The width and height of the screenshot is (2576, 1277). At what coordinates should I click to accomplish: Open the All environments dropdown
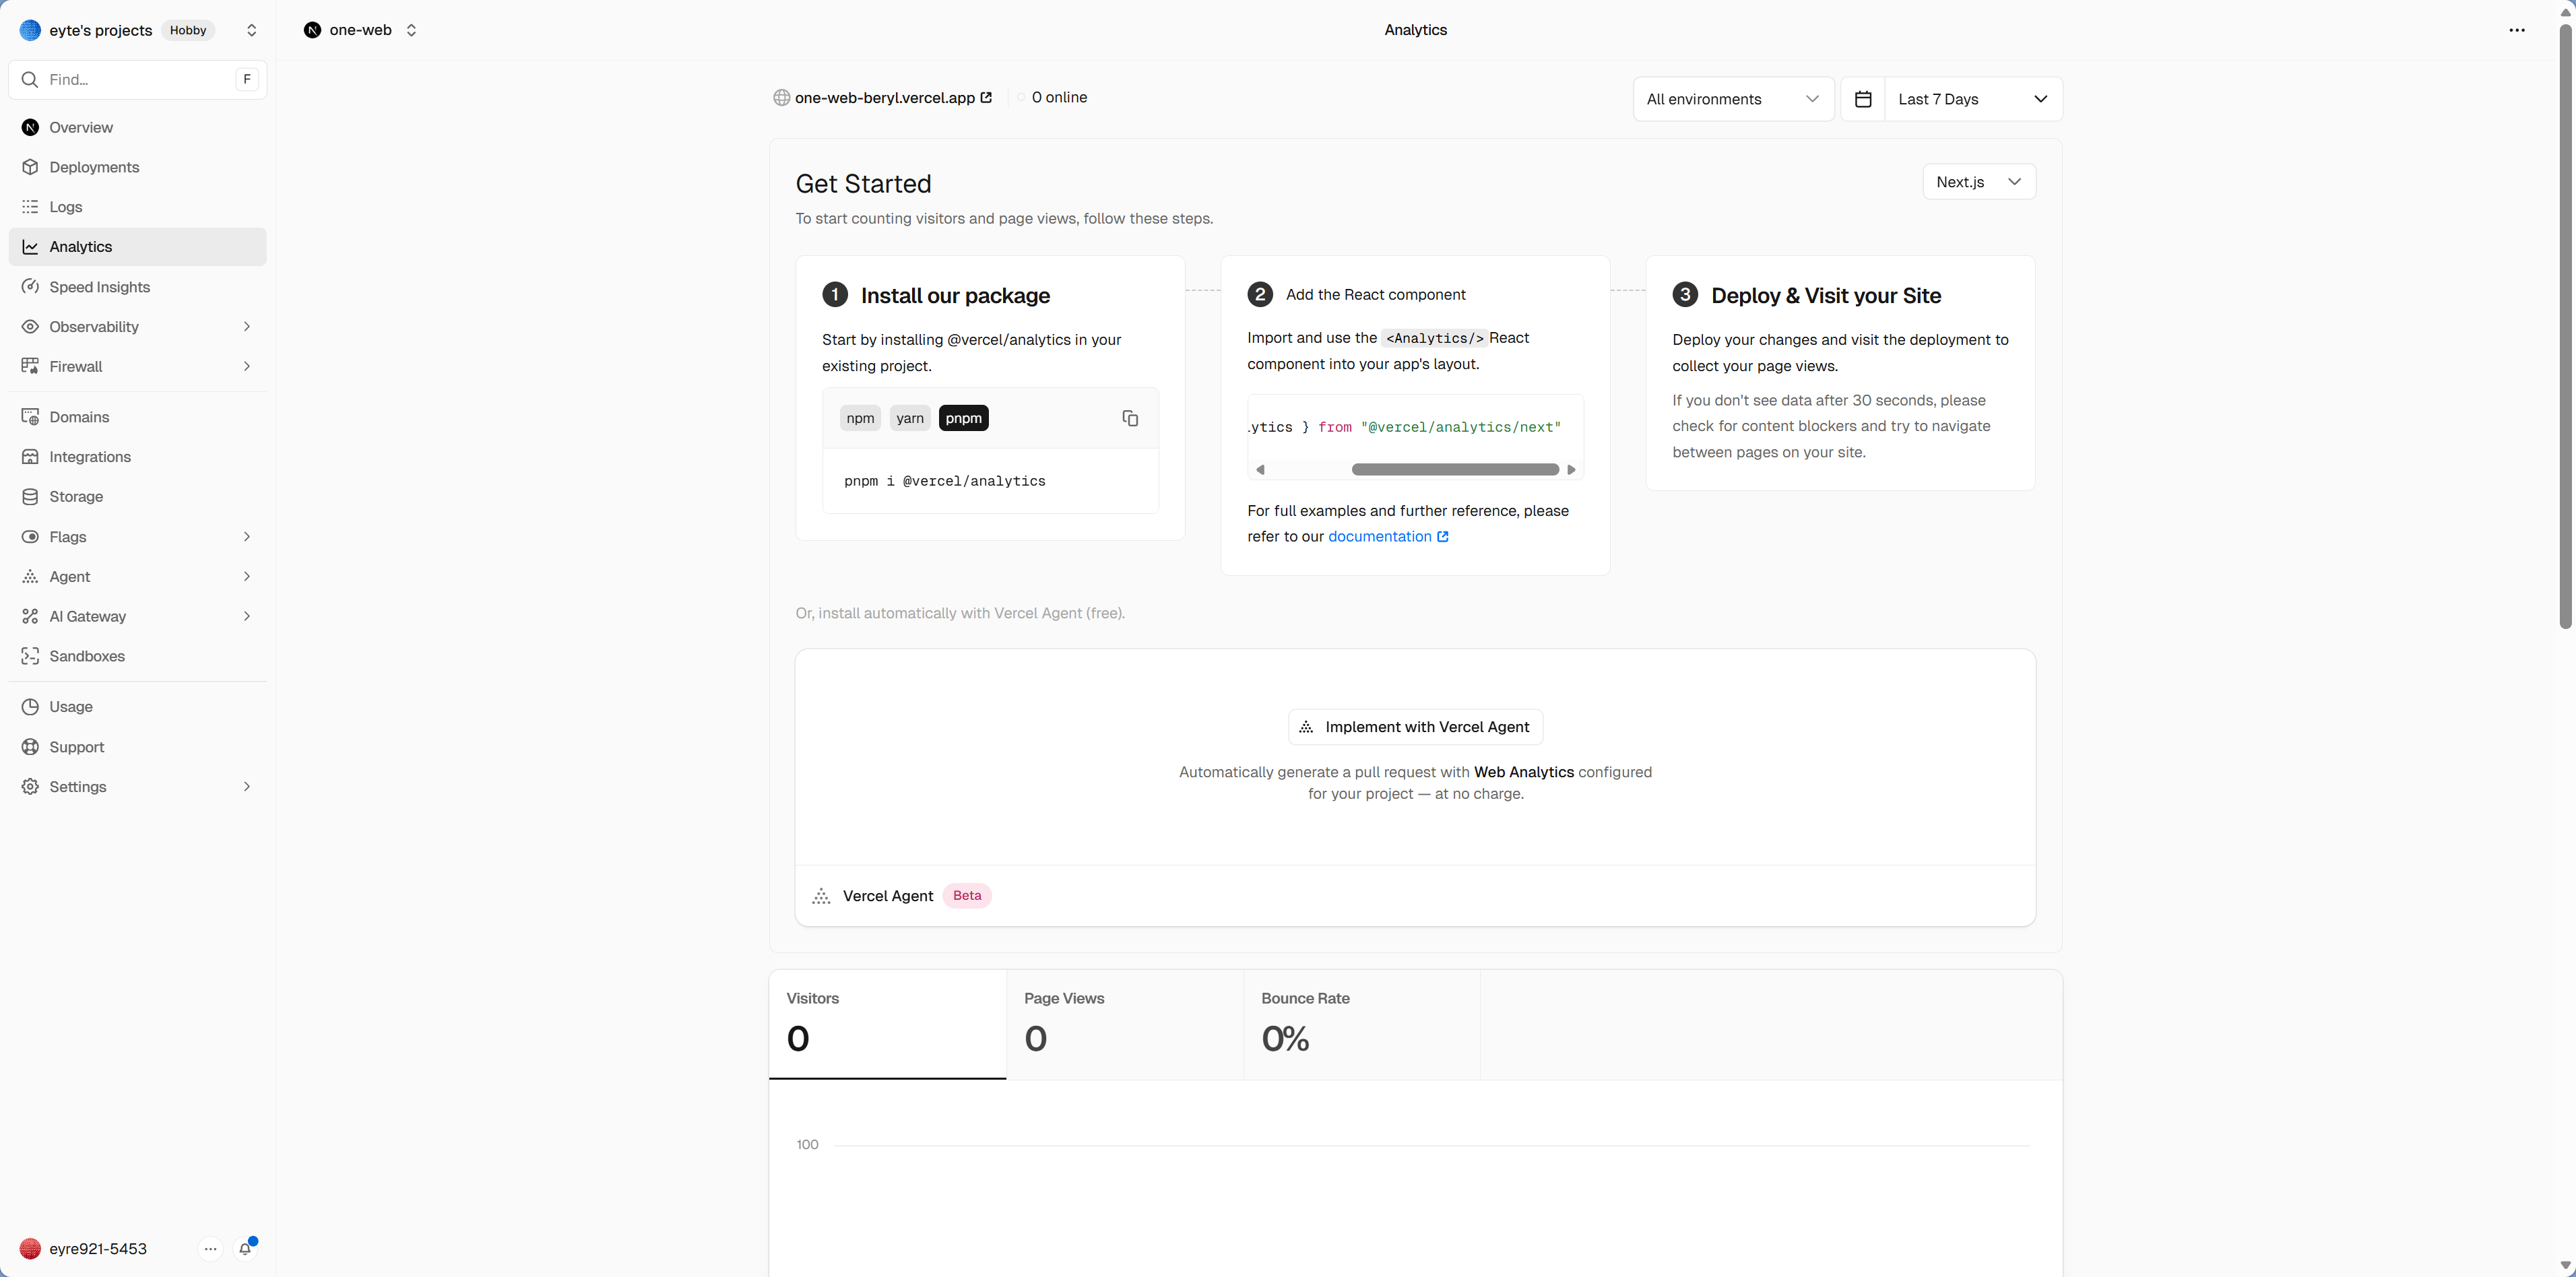click(x=1732, y=99)
